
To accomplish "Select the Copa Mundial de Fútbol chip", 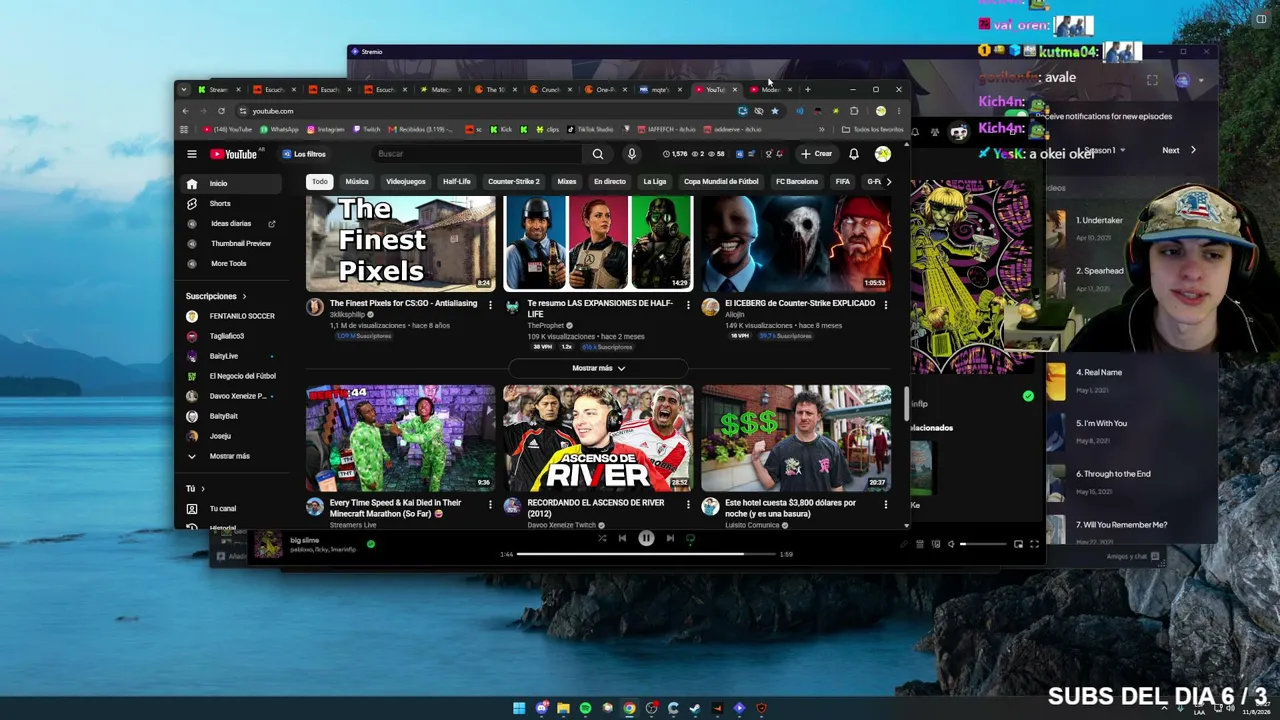I will pos(721,182).
